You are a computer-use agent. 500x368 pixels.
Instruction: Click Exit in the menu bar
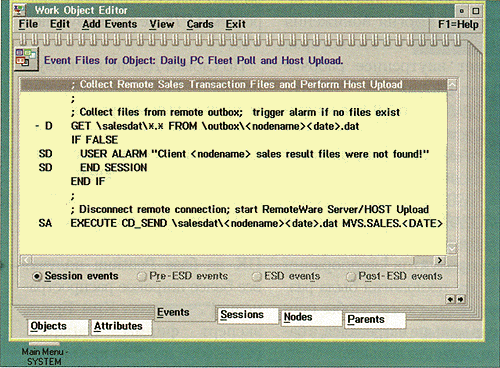pos(235,24)
